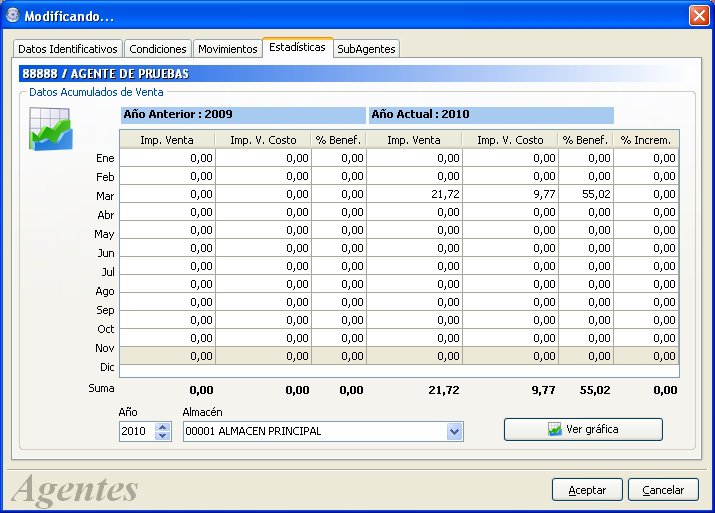The image size is (715, 513).
Task: Click the chart icon on Ver gráfica button
Action: coord(554,429)
